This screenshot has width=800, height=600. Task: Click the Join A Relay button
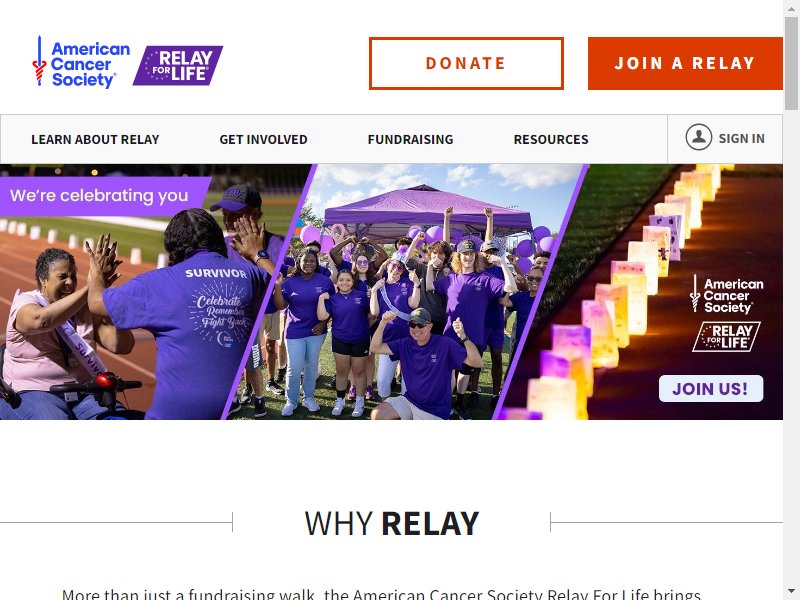point(685,63)
